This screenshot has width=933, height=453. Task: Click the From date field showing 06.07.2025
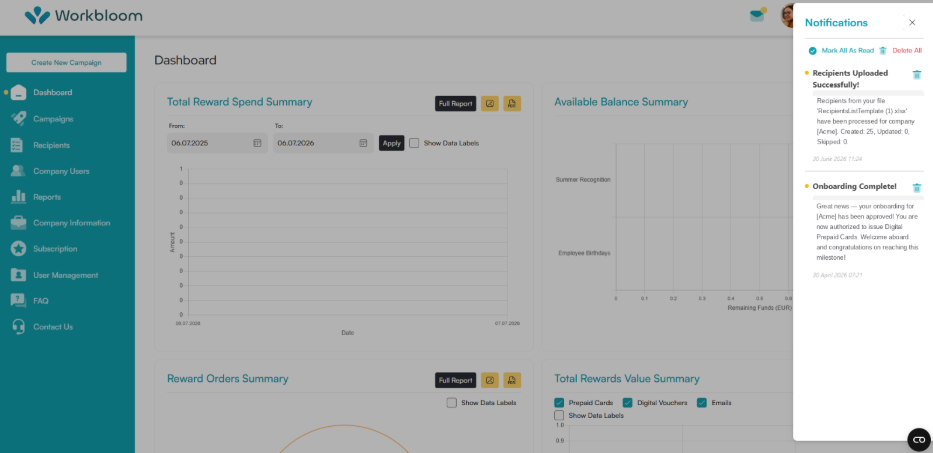(x=217, y=143)
